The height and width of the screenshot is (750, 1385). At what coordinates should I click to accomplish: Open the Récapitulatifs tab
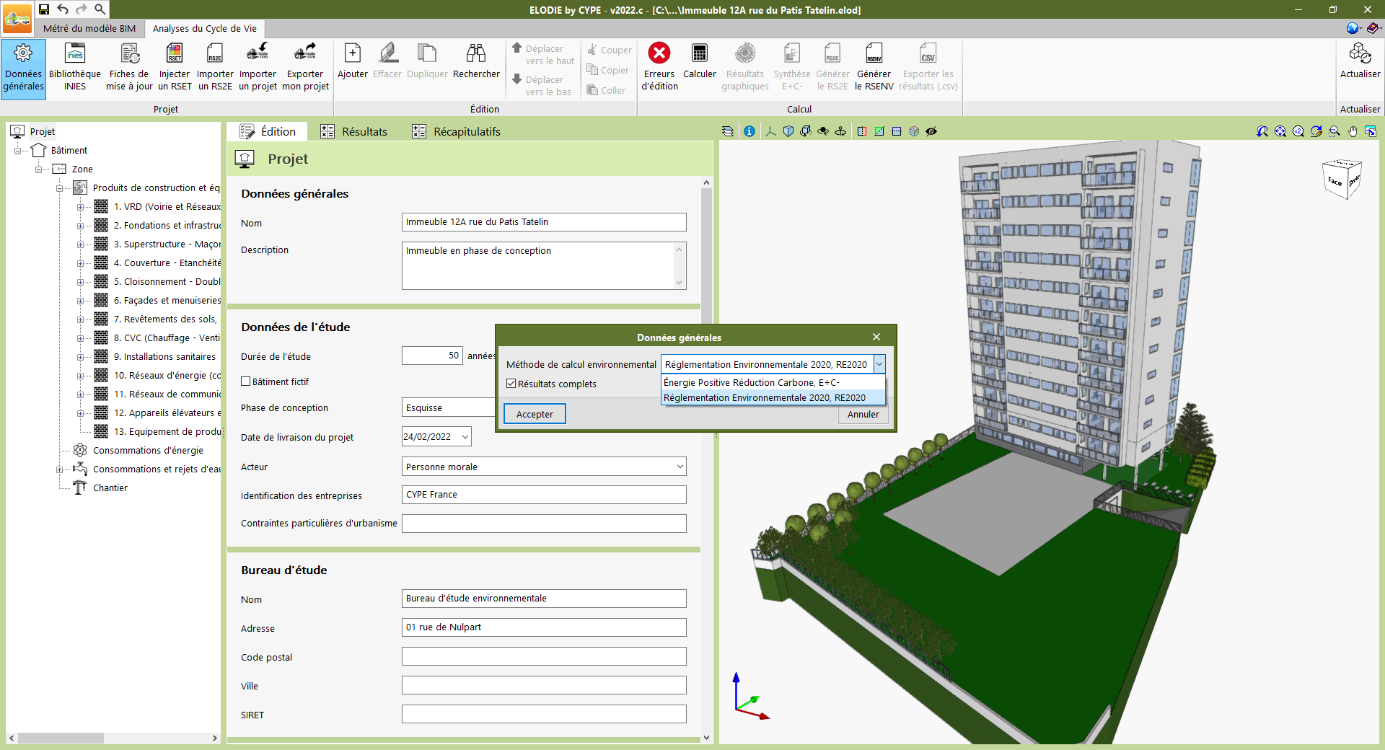[456, 131]
